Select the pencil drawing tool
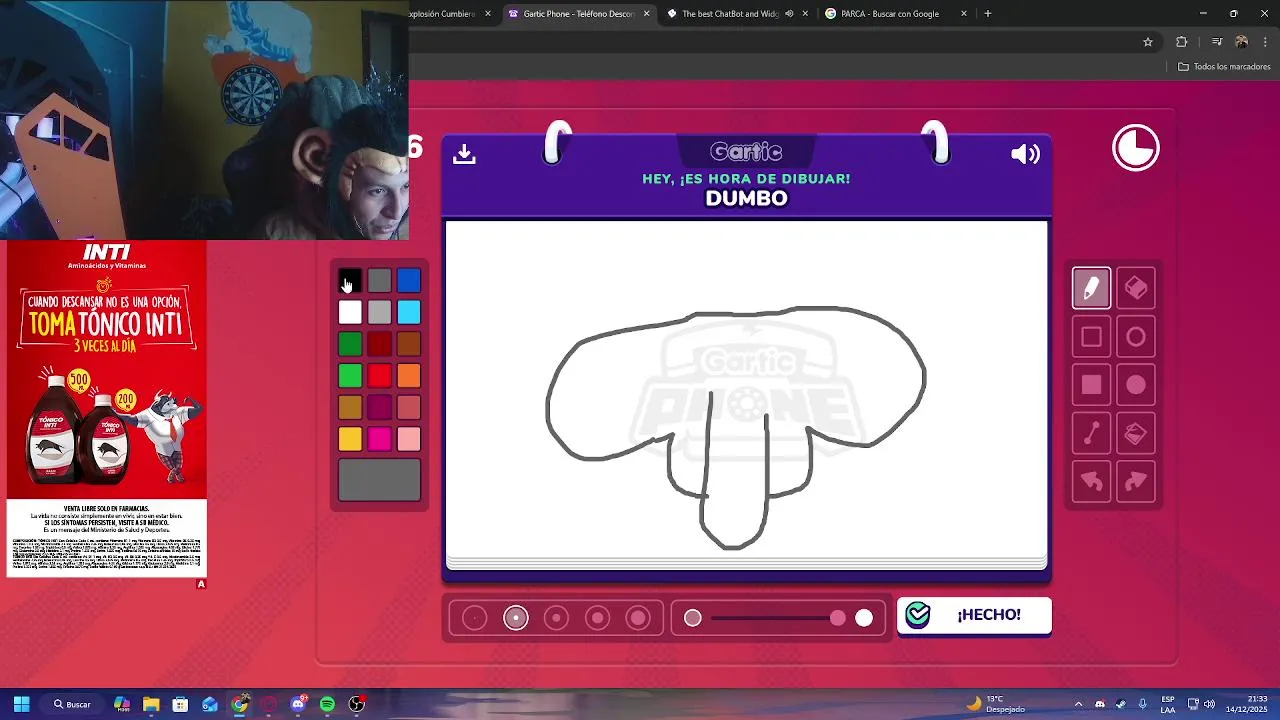This screenshot has height=720, width=1280. (1091, 288)
